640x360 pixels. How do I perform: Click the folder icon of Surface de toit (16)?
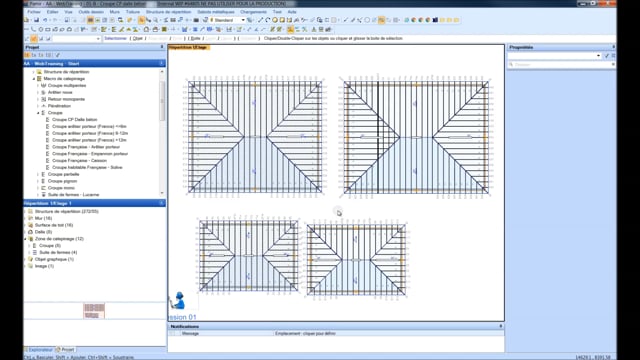click(x=31, y=225)
